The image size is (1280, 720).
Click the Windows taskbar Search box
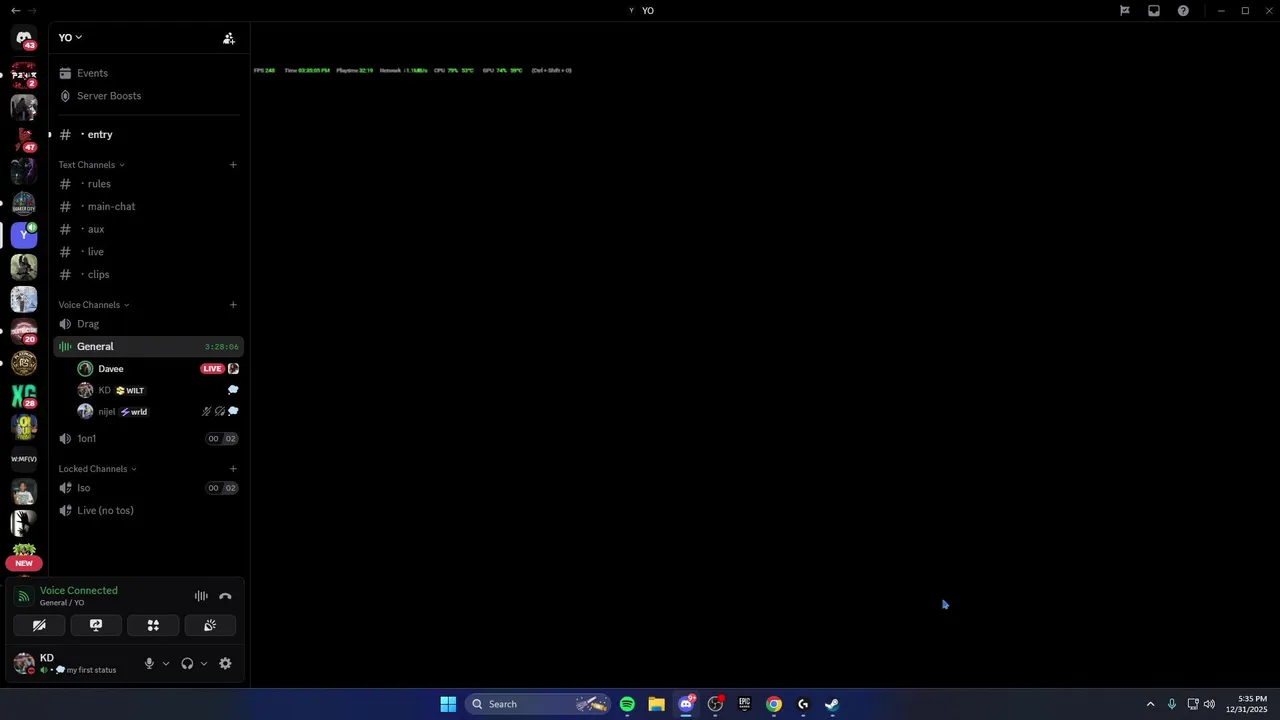tap(540, 704)
